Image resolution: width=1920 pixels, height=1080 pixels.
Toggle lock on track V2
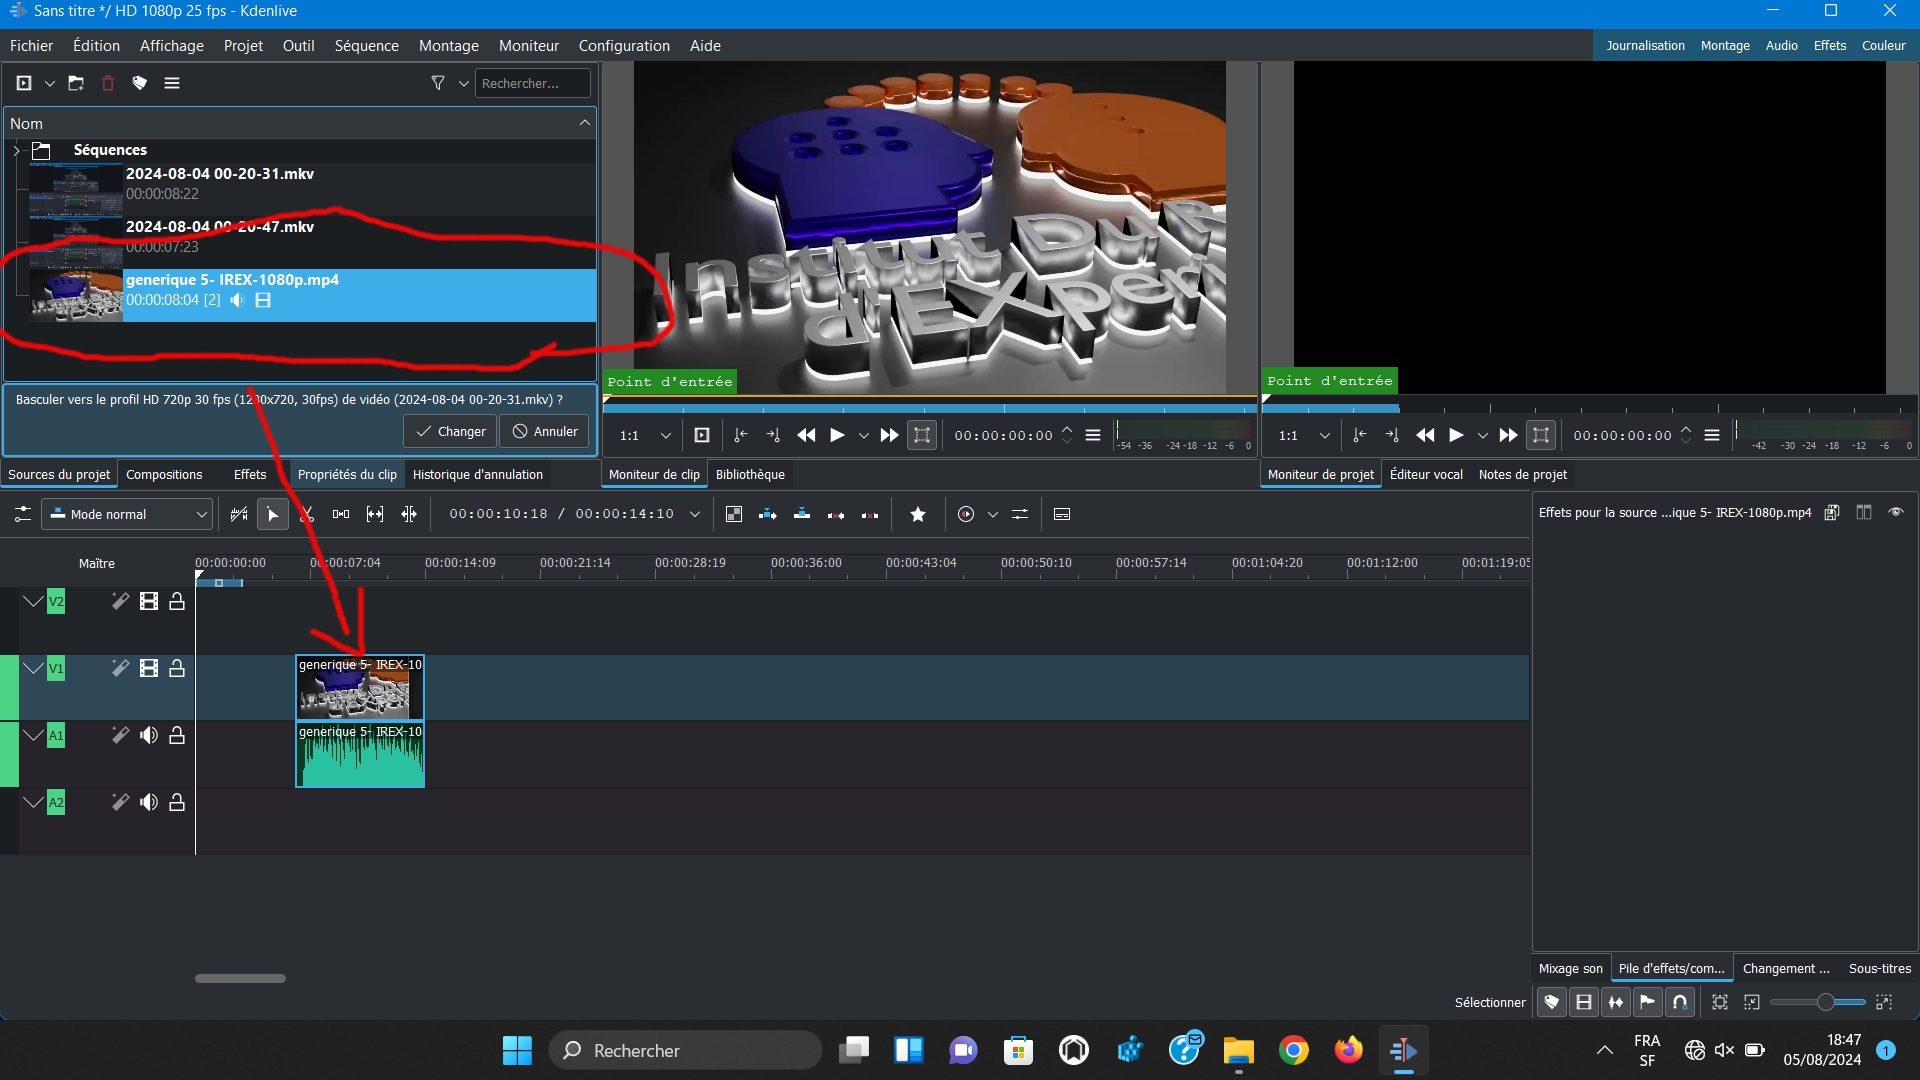[177, 601]
